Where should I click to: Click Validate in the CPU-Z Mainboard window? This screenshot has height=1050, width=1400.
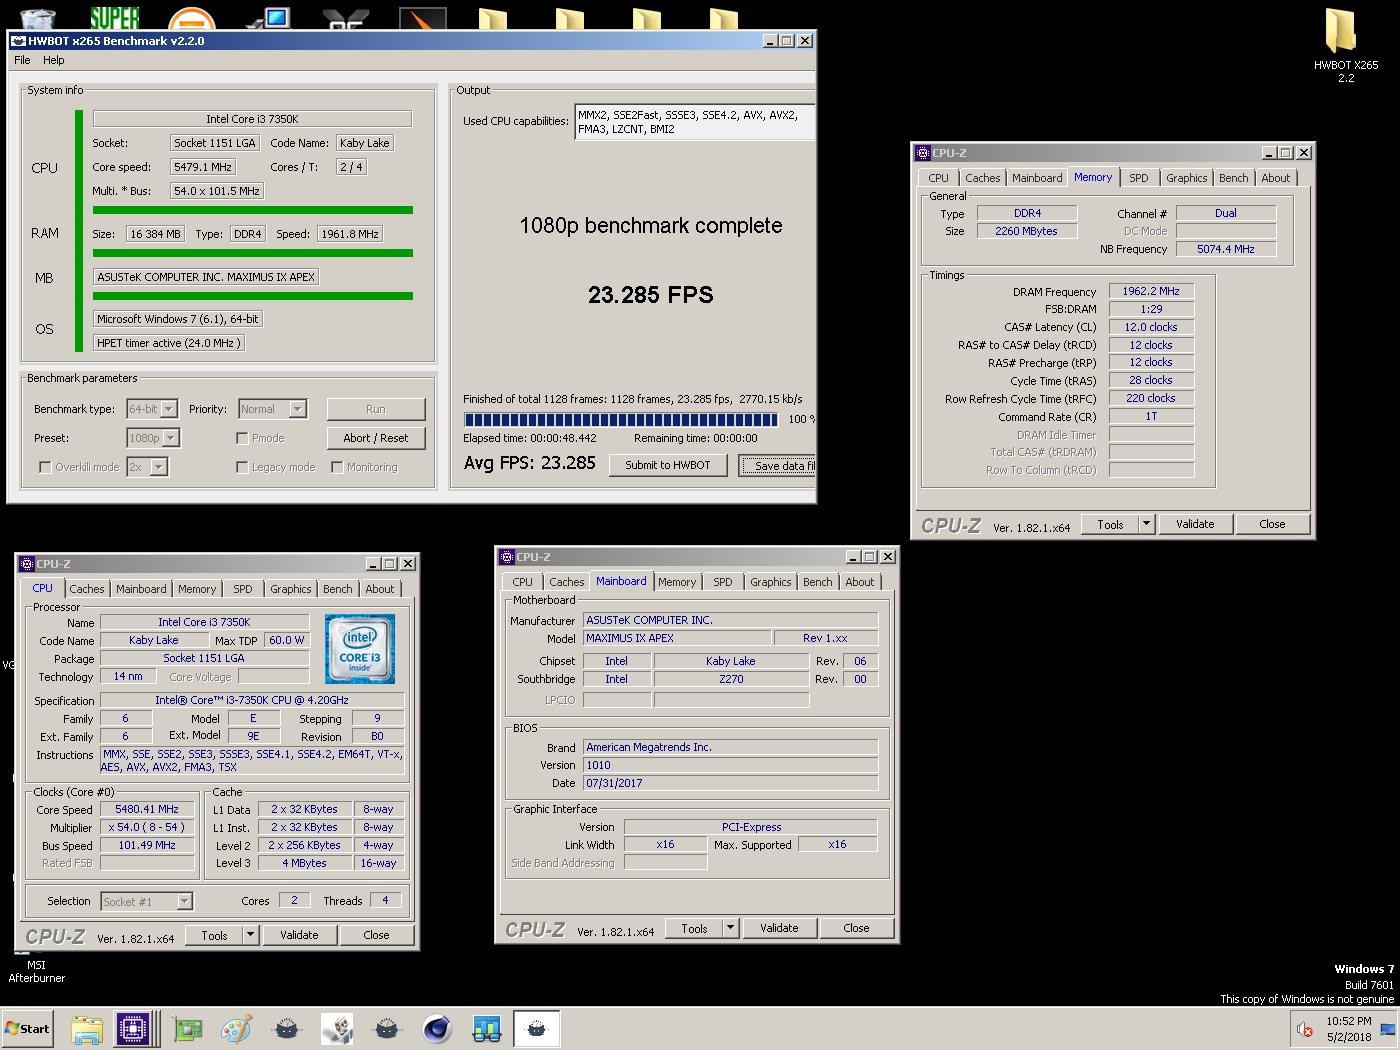[x=779, y=928]
